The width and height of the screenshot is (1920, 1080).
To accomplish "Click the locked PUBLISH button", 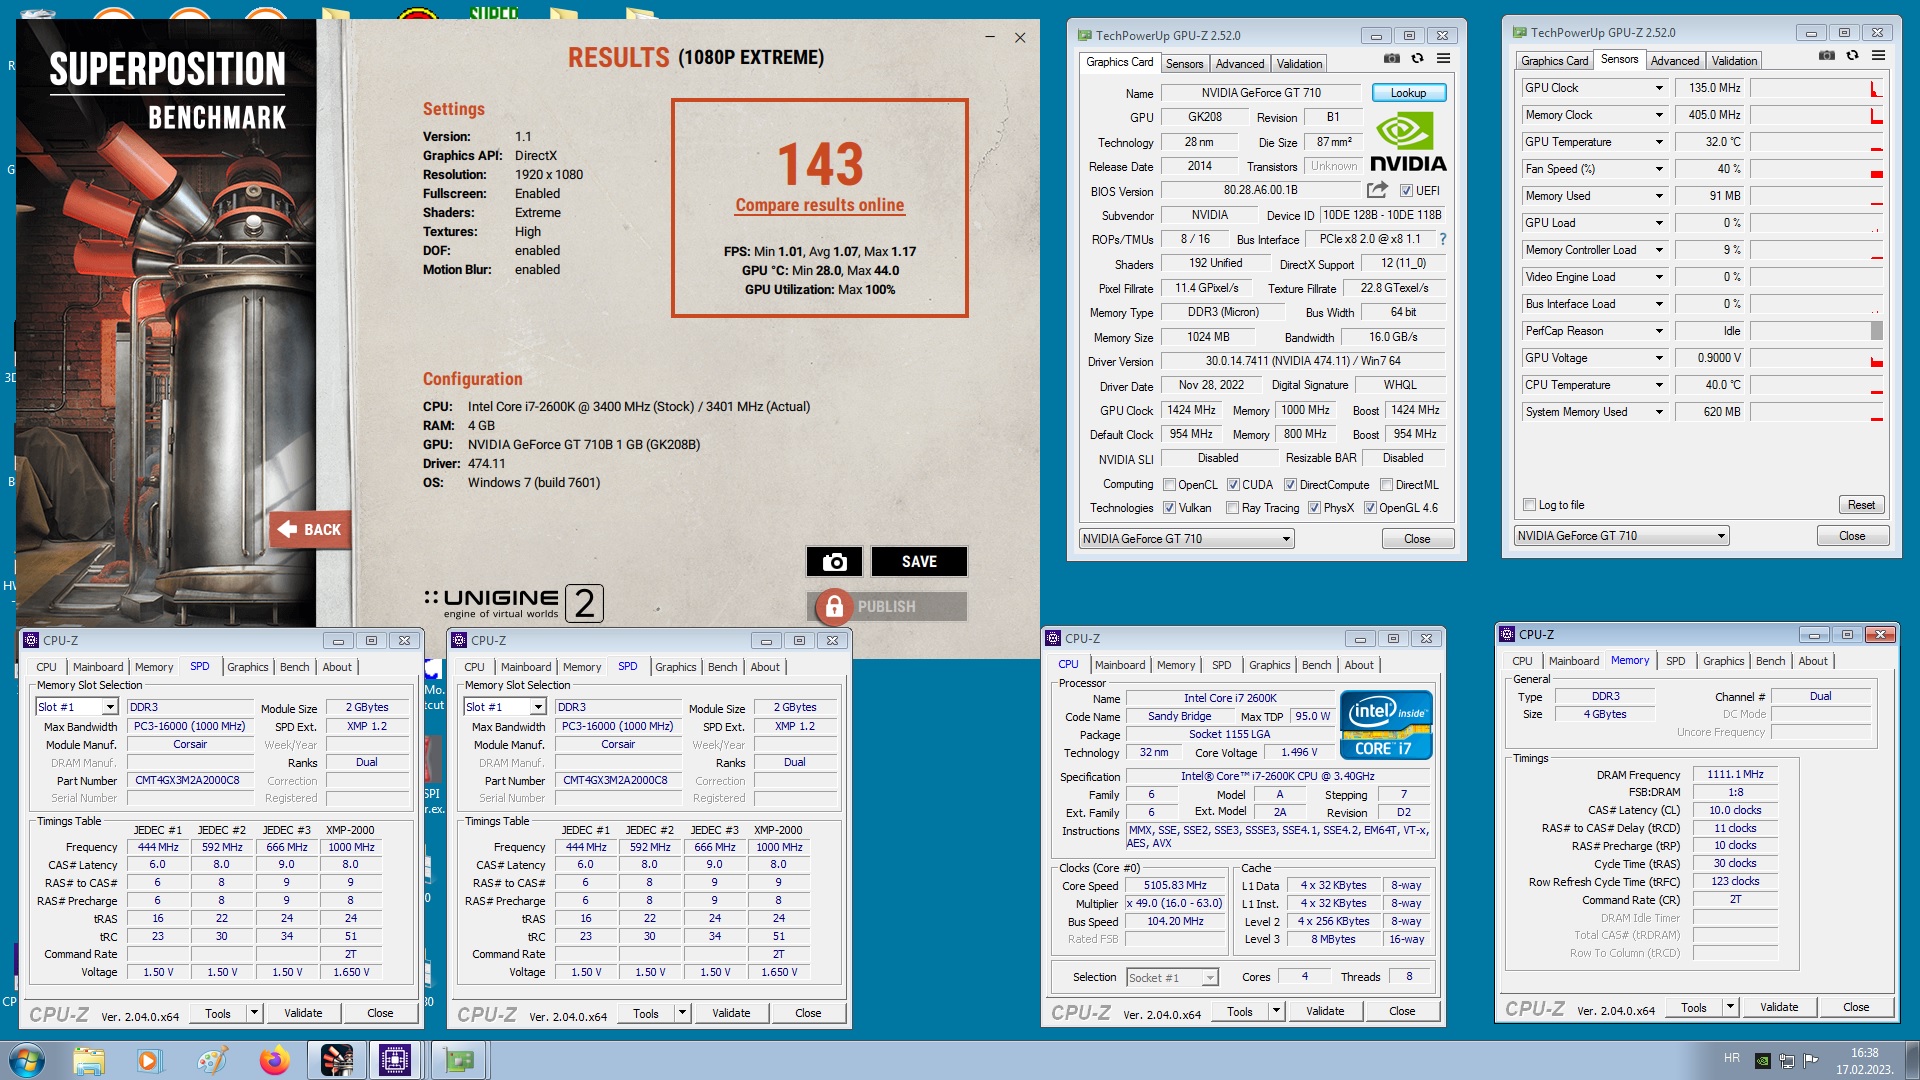I will pyautogui.click(x=887, y=607).
